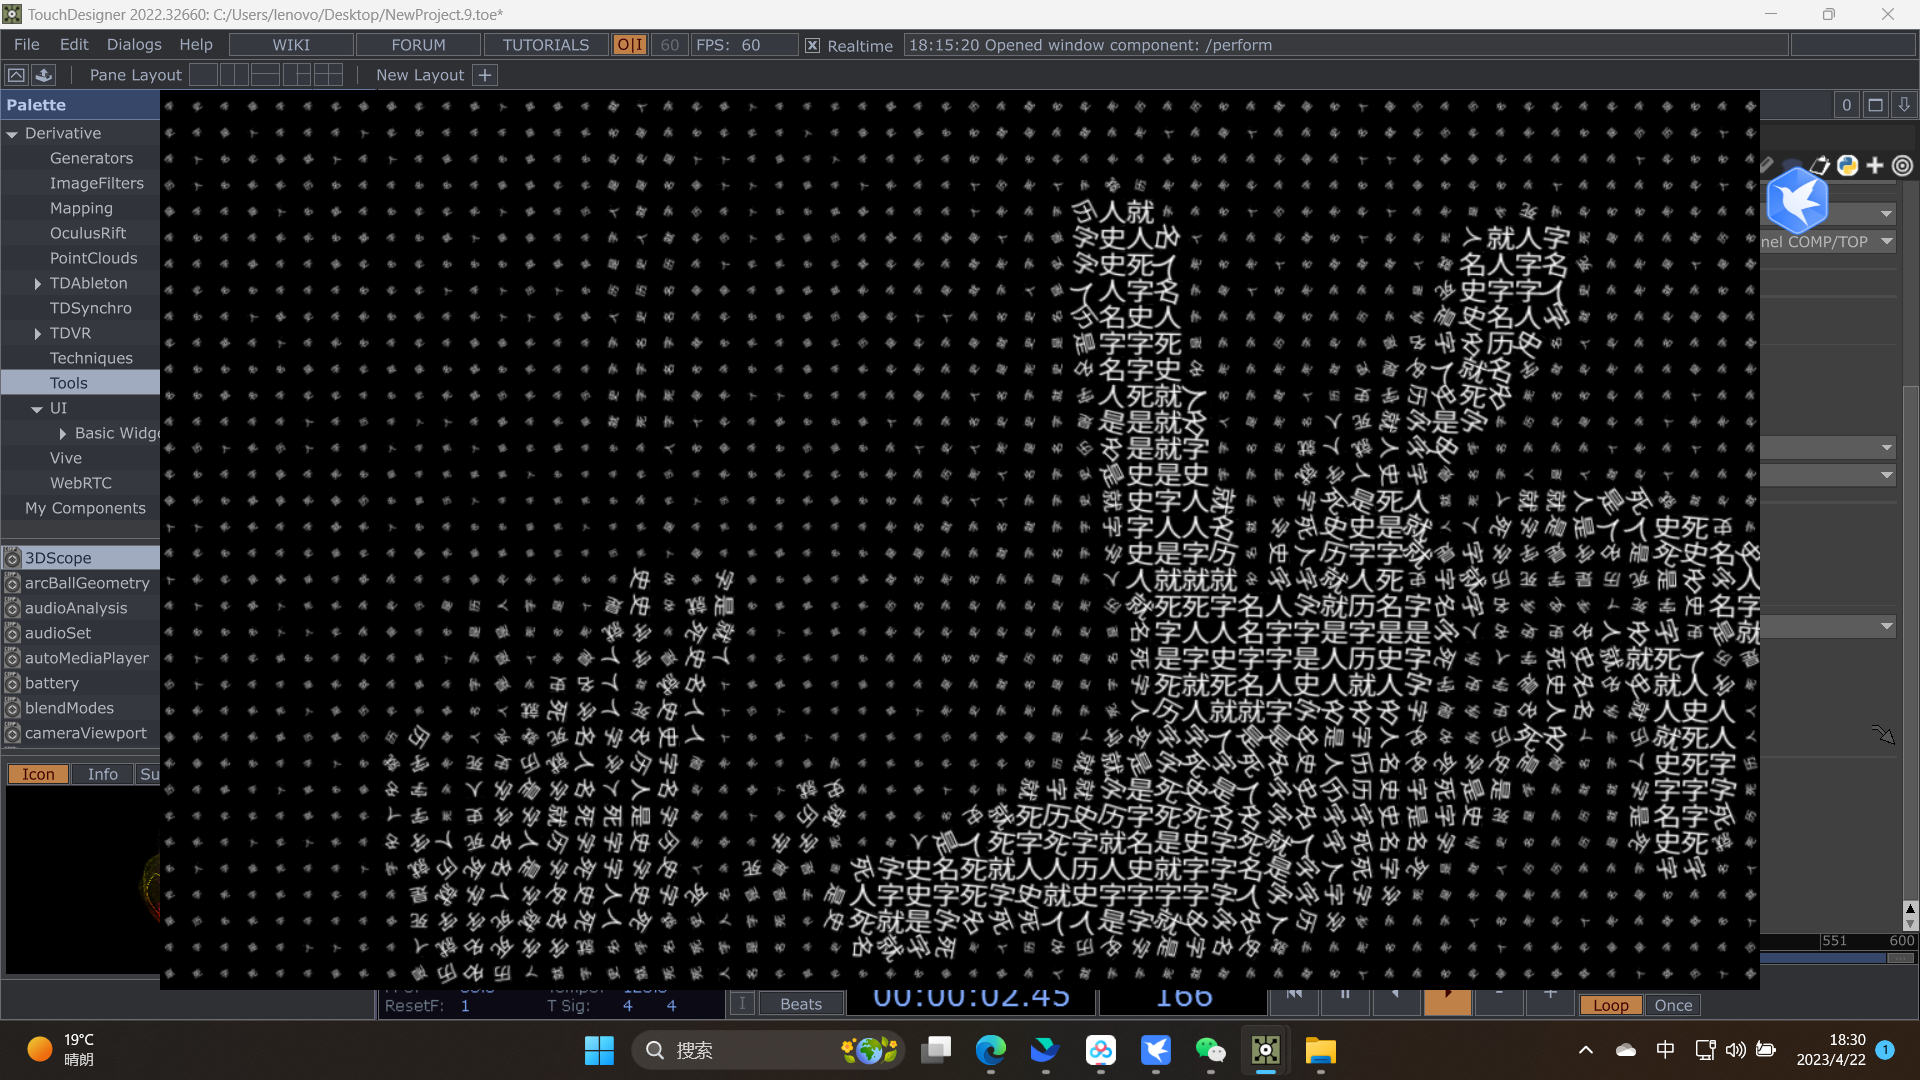Expand the TDAbleton folder

click(x=38, y=284)
